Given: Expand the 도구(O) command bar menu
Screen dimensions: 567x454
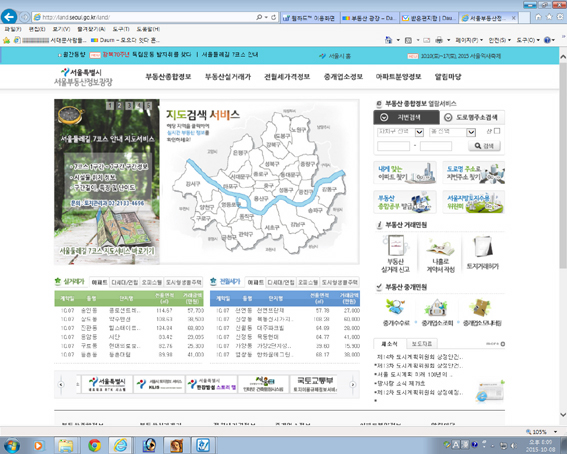Looking at the screenshot, I should click(528, 40).
